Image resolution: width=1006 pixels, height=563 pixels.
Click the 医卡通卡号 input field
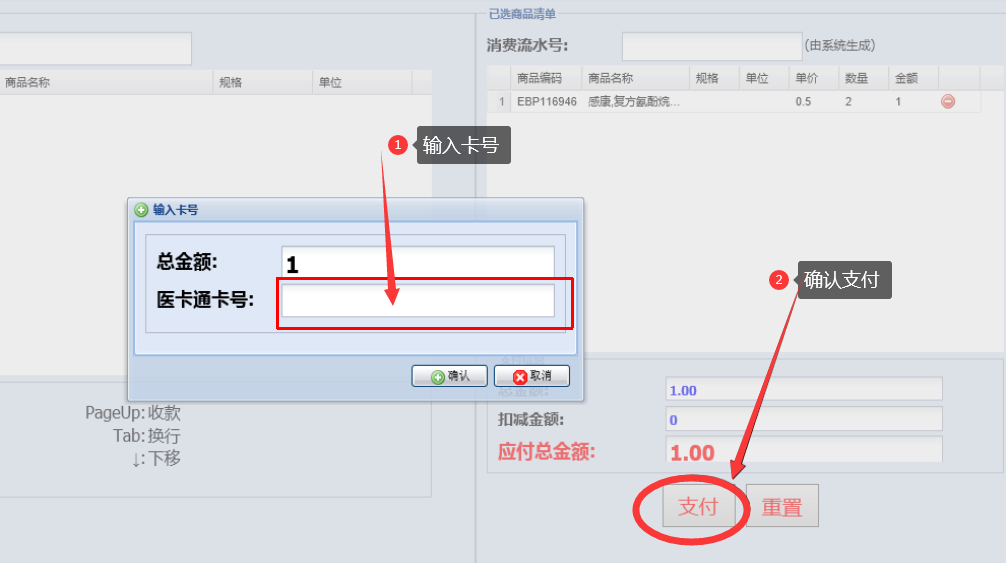418,301
